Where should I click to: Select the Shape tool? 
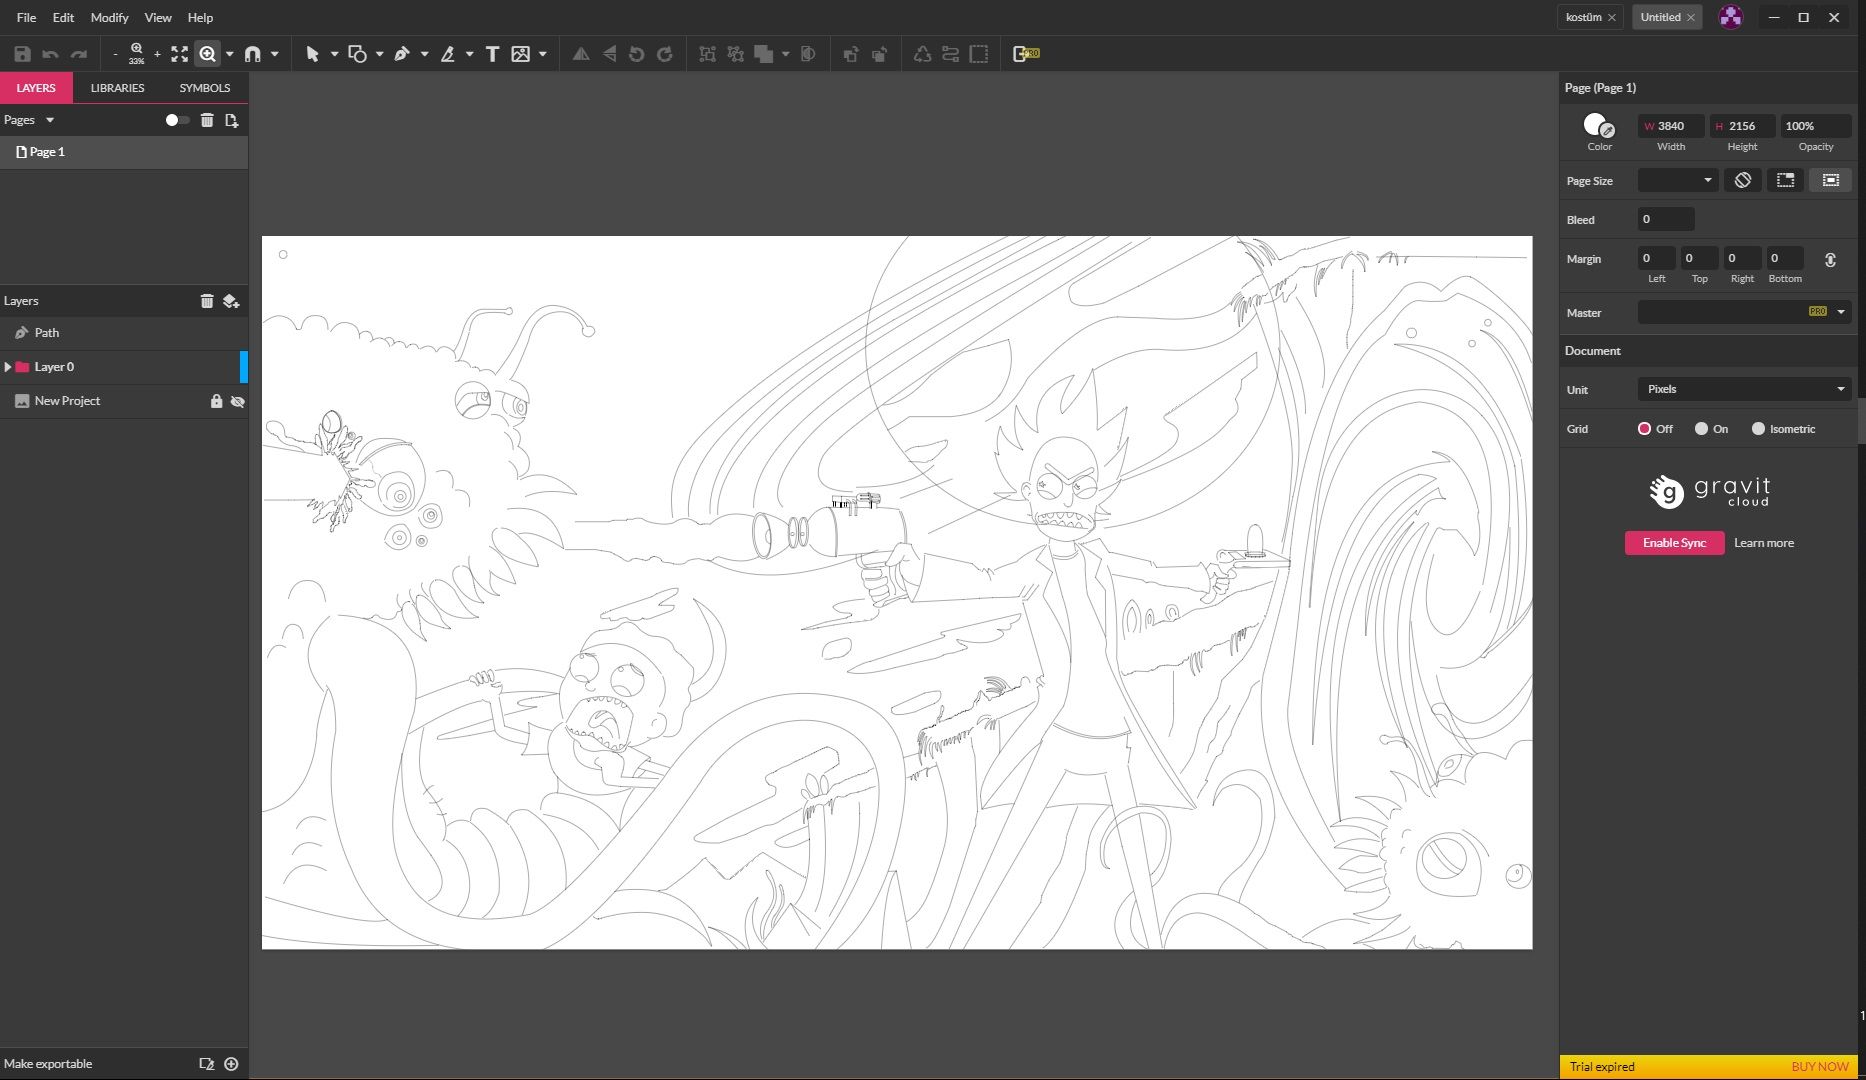[357, 54]
